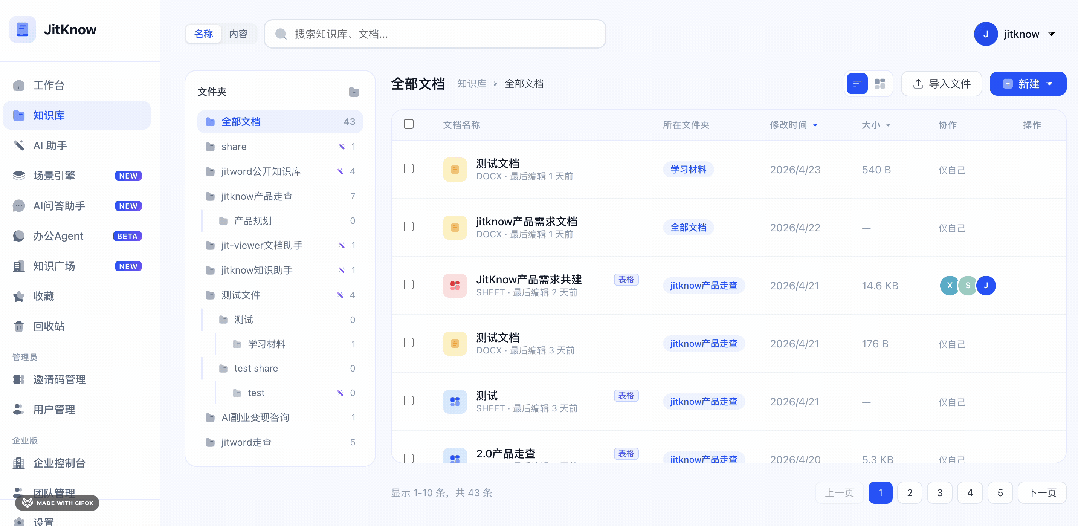
Task: Select the jitknow知识助手 folder
Action: [280, 270]
